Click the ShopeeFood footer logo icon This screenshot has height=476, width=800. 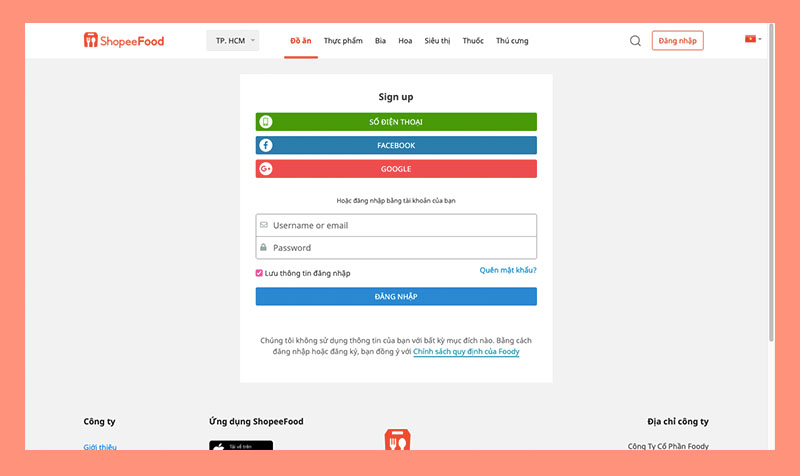(397, 439)
